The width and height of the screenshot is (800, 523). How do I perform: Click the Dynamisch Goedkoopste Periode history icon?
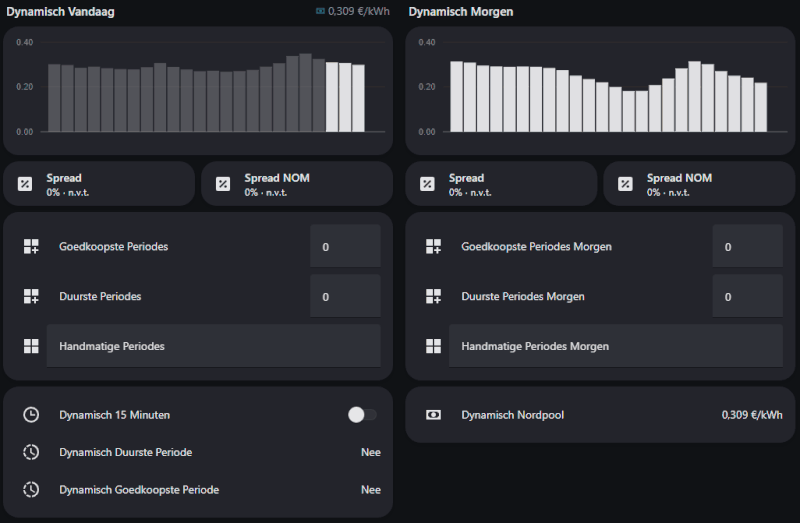click(x=31, y=490)
